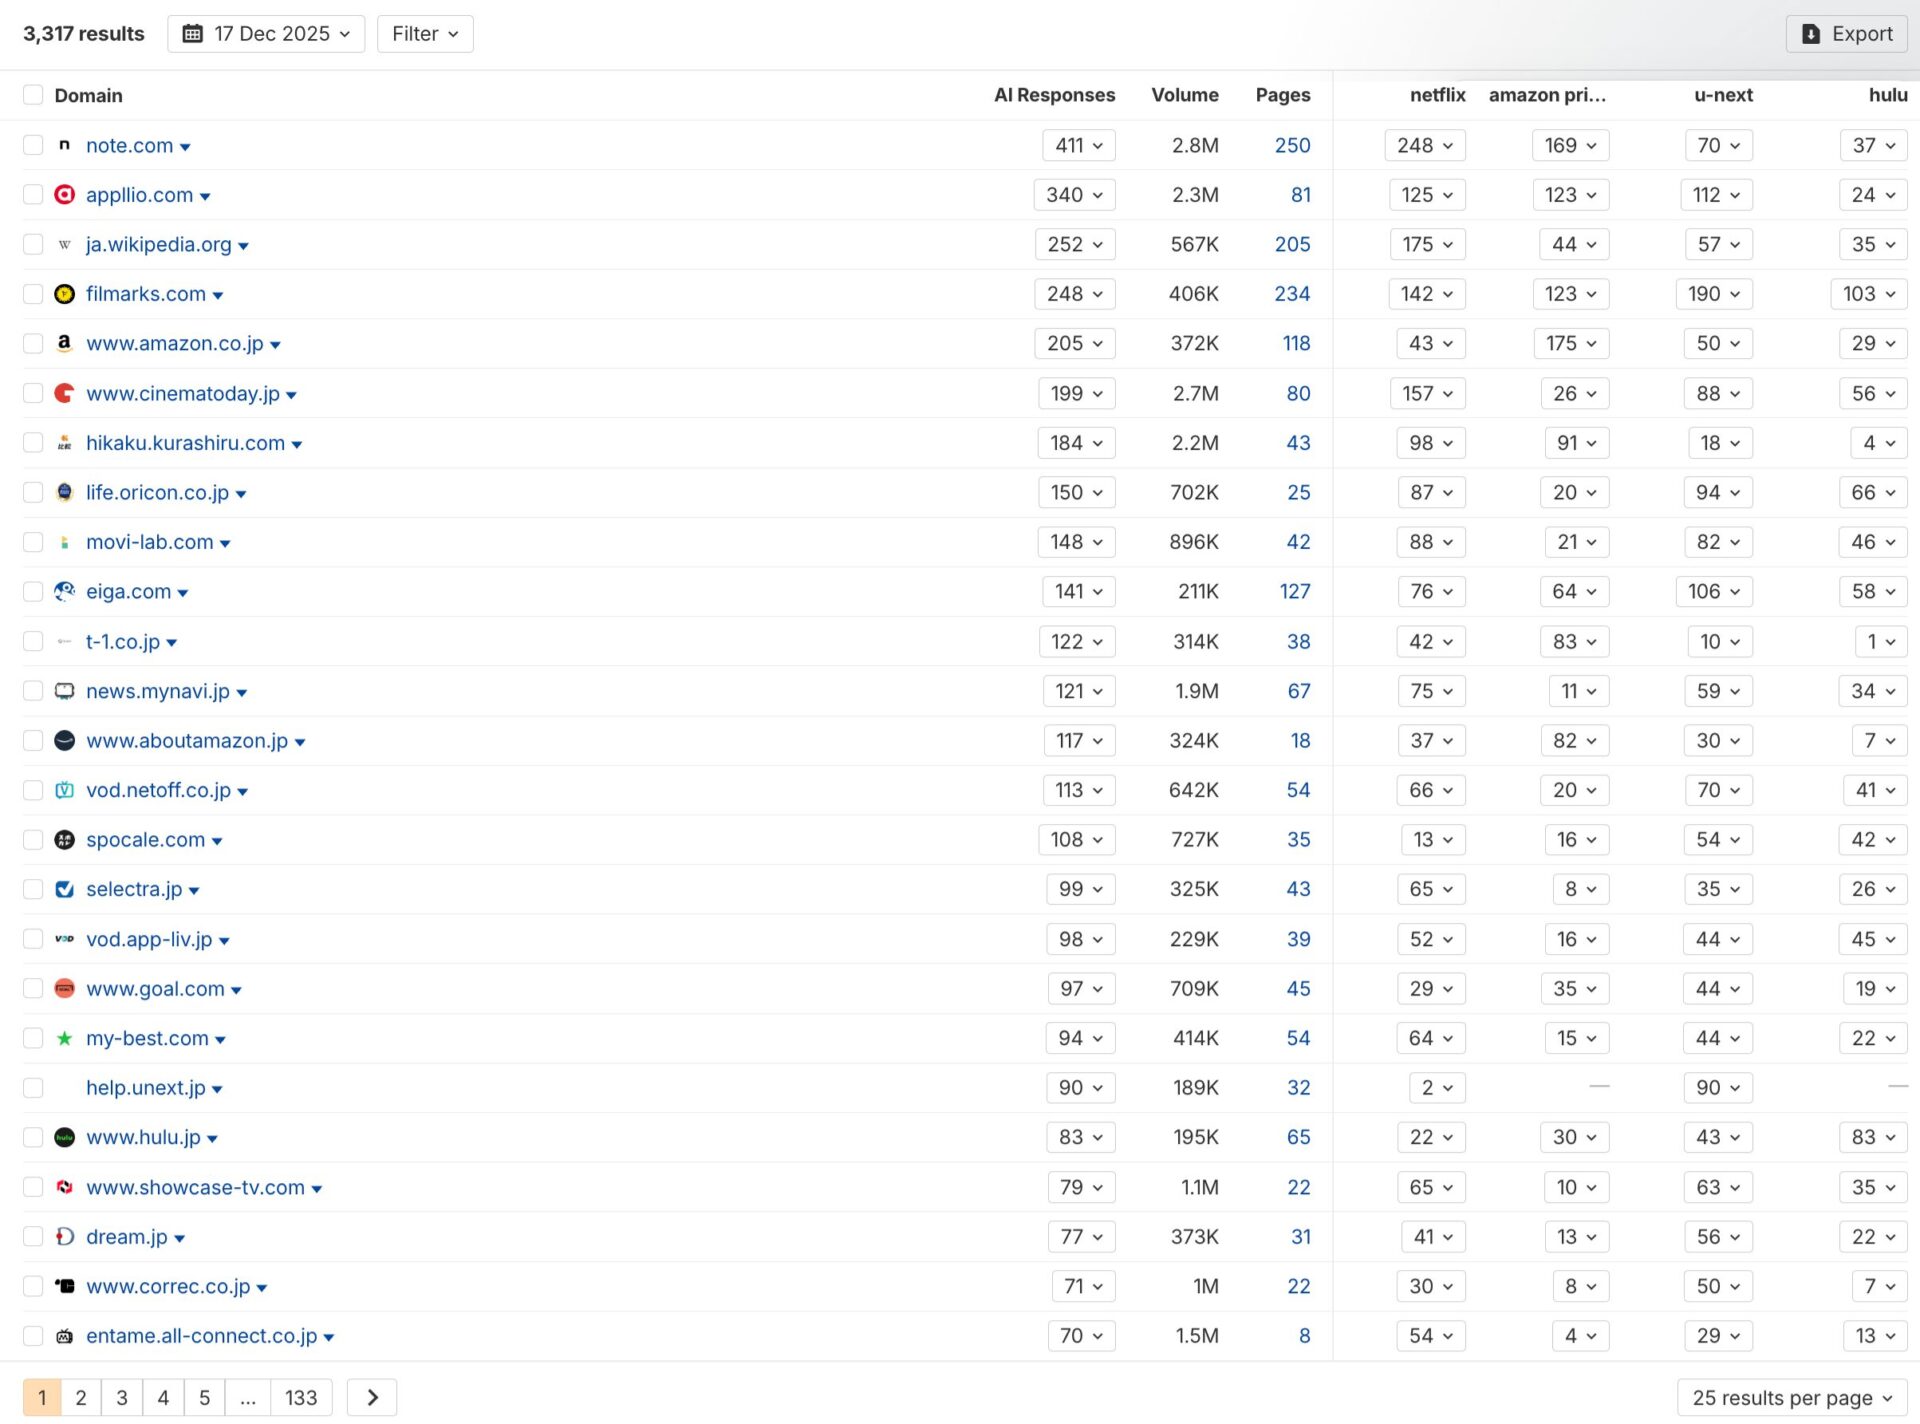Open the 250 pages link for note.com
Viewport: 1920px width, 1424px height.
point(1292,145)
